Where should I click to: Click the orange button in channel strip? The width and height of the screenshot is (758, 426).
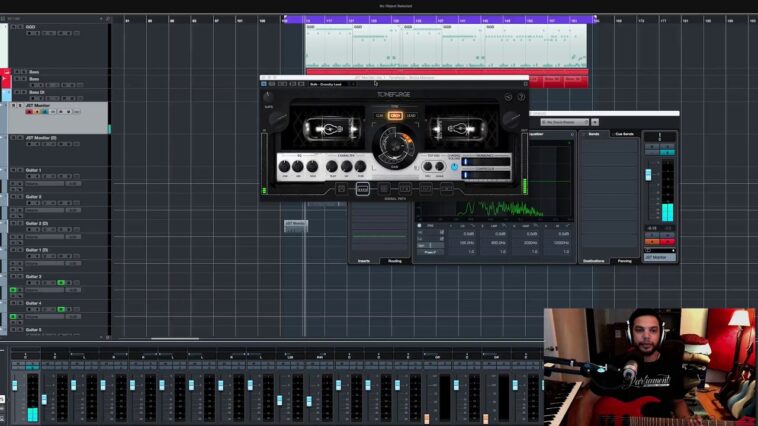(652, 241)
